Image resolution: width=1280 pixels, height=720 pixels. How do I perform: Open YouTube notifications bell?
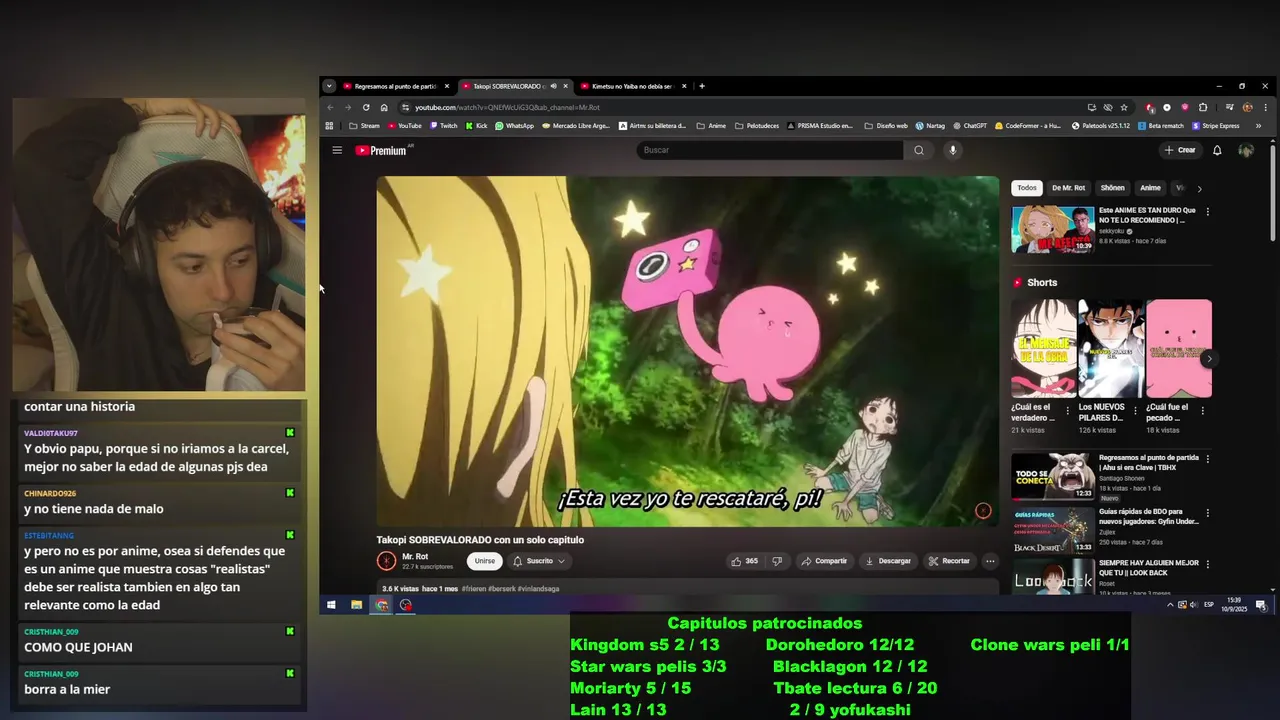point(1217,150)
